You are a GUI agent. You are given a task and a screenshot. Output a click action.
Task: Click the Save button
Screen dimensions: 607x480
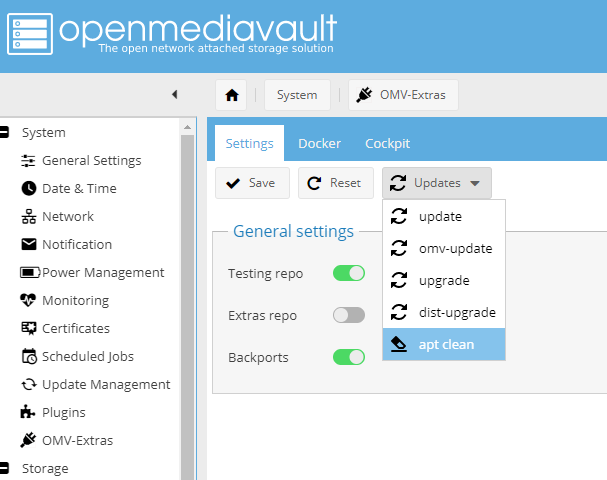pyautogui.click(x=252, y=183)
